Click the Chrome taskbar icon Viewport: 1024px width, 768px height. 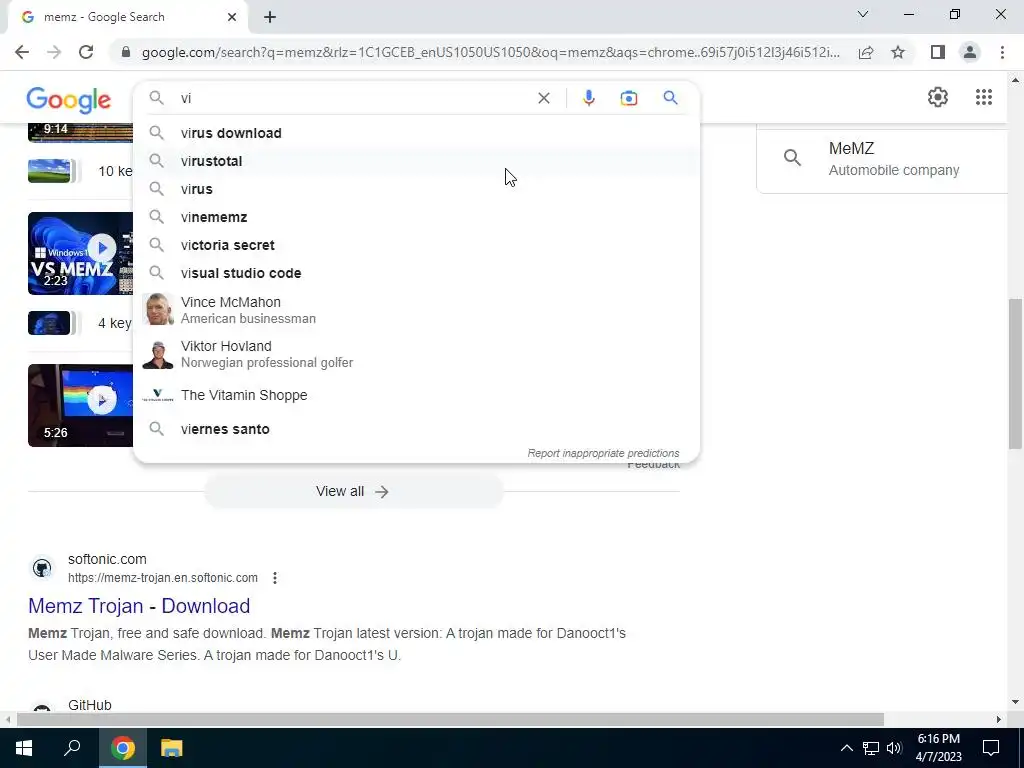click(x=123, y=748)
